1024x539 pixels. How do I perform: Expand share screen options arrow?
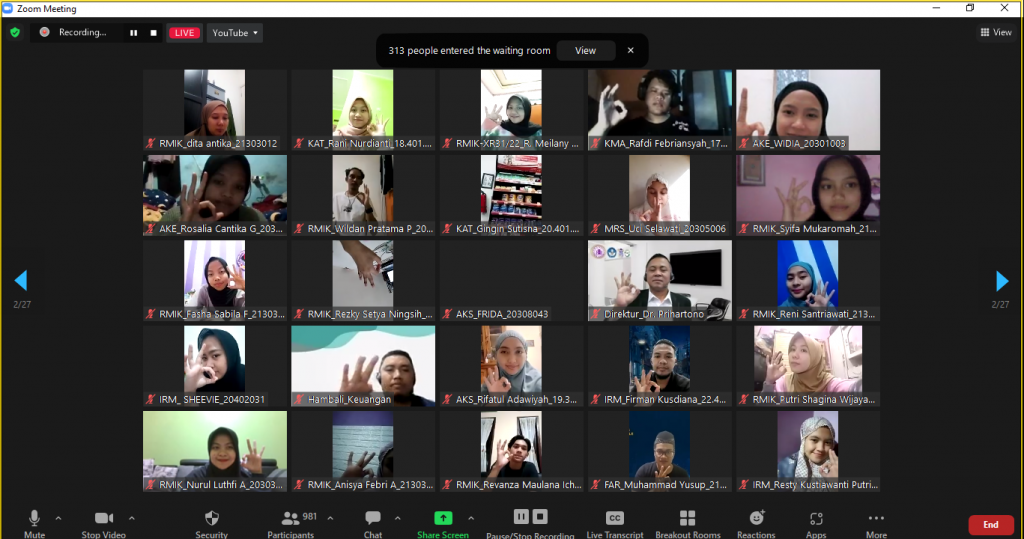point(471,518)
